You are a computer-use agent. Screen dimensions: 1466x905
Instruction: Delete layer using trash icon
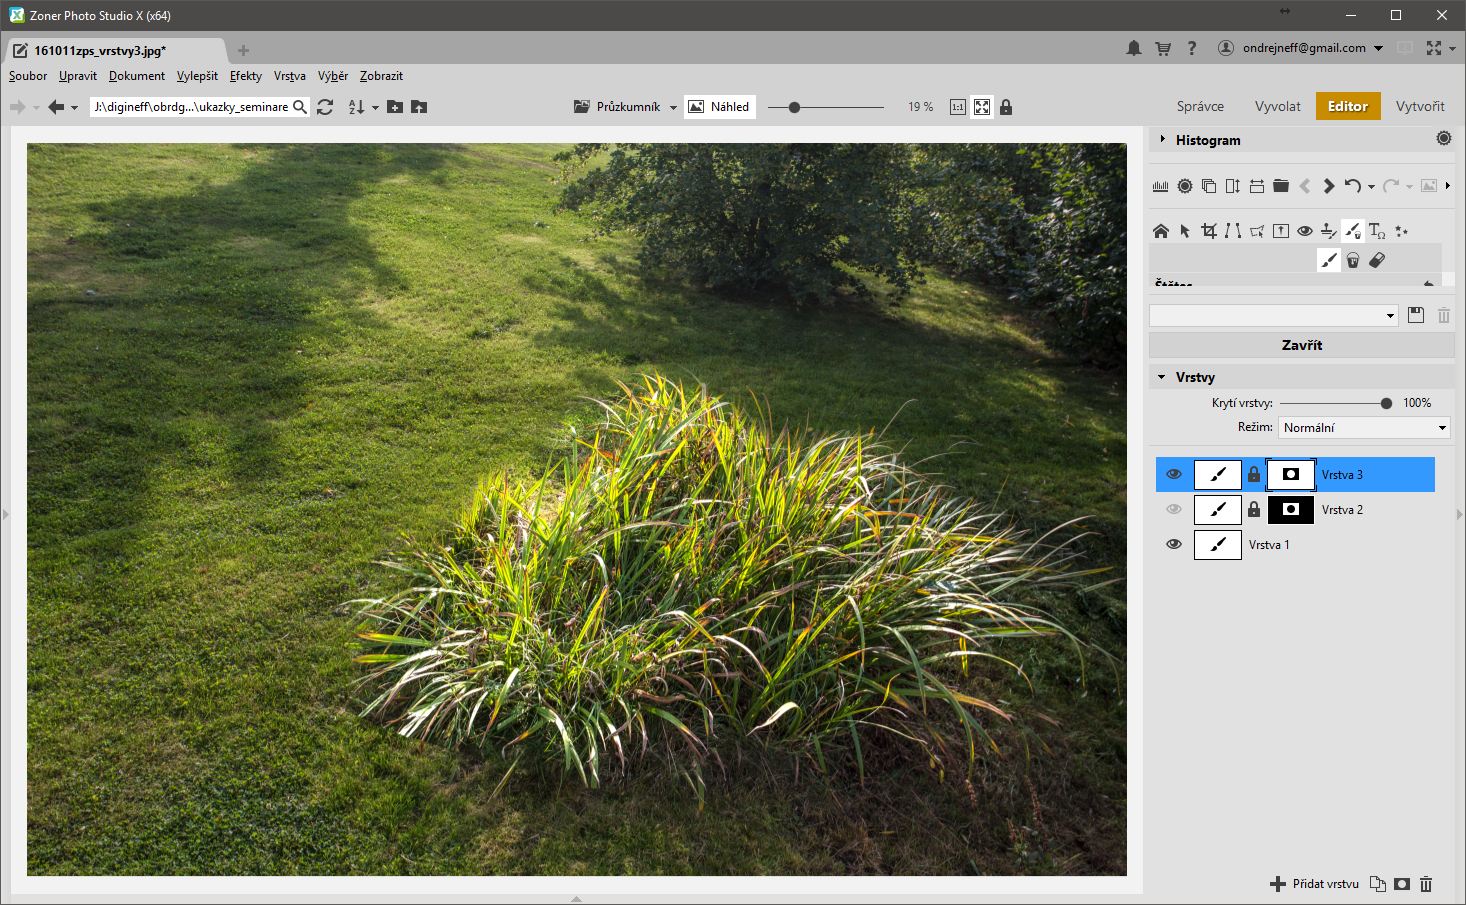click(x=1426, y=884)
